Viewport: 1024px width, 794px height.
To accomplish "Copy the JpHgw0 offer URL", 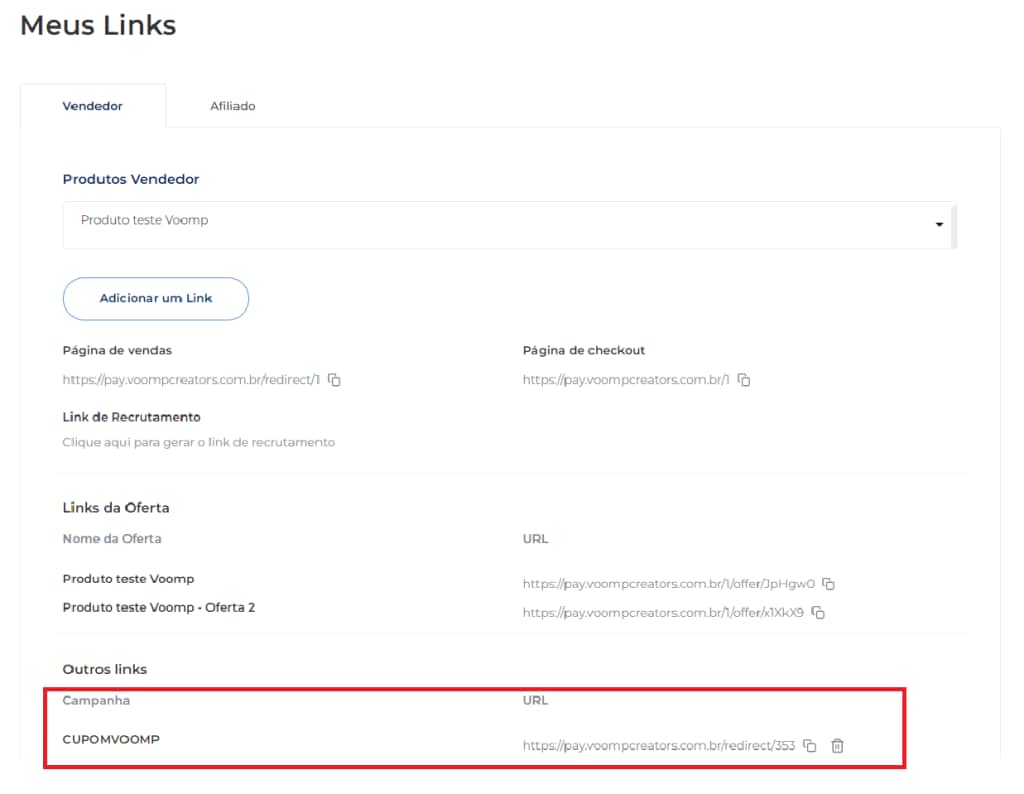I will coord(829,584).
